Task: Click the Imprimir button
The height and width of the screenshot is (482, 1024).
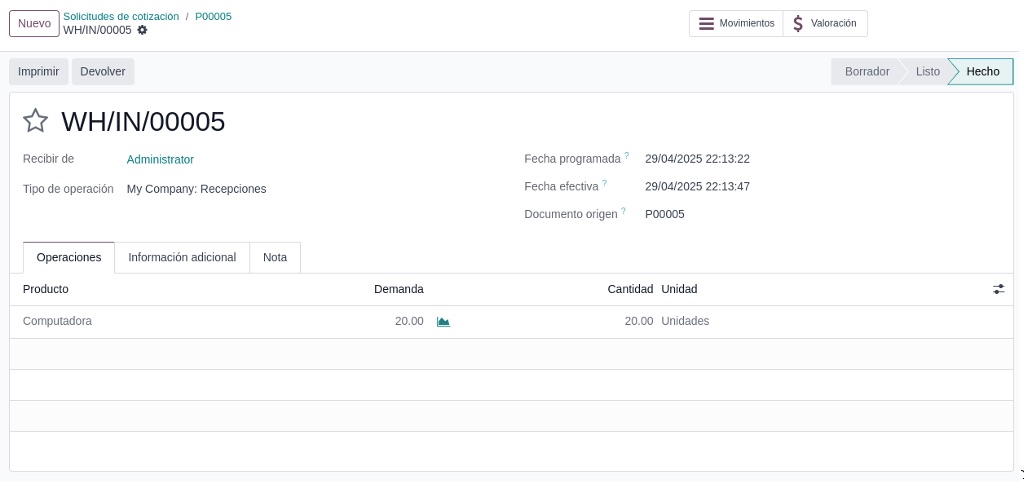Action: click(39, 72)
